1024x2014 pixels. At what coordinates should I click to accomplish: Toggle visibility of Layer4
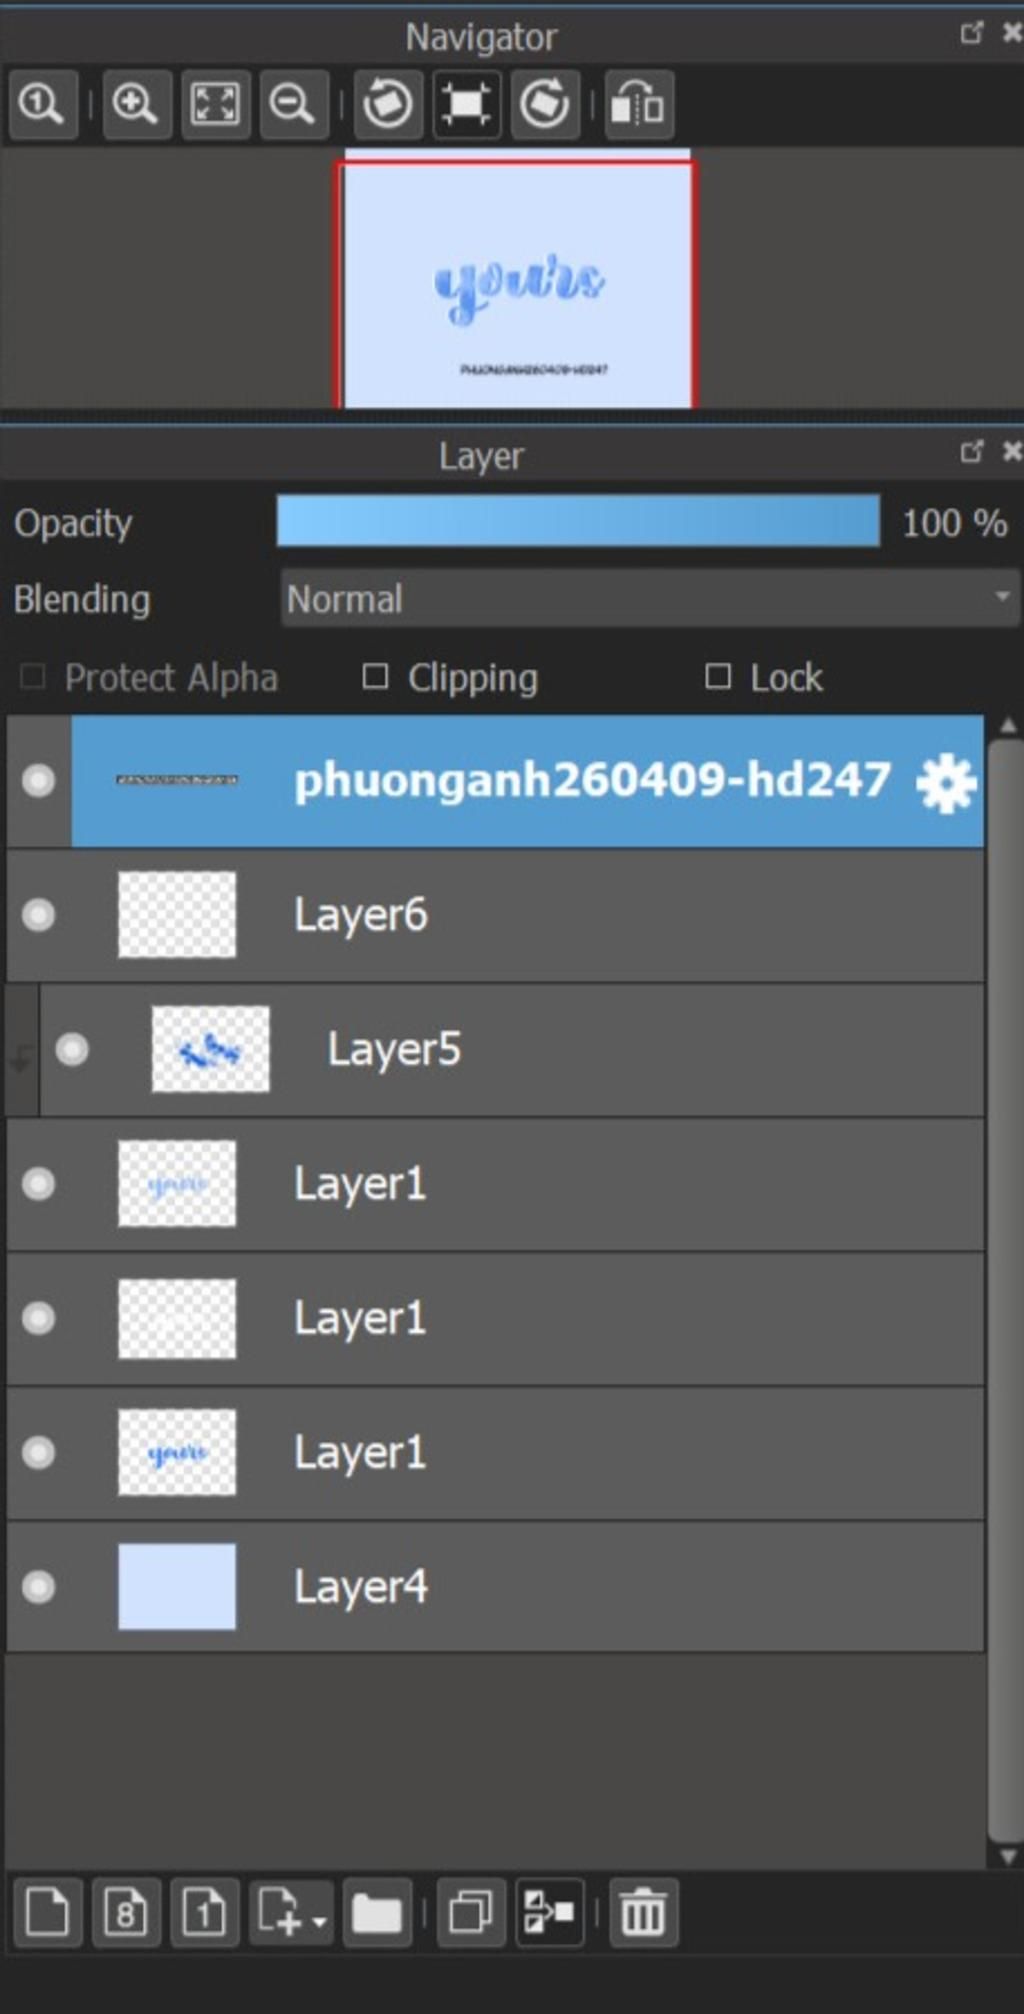[x=39, y=1587]
